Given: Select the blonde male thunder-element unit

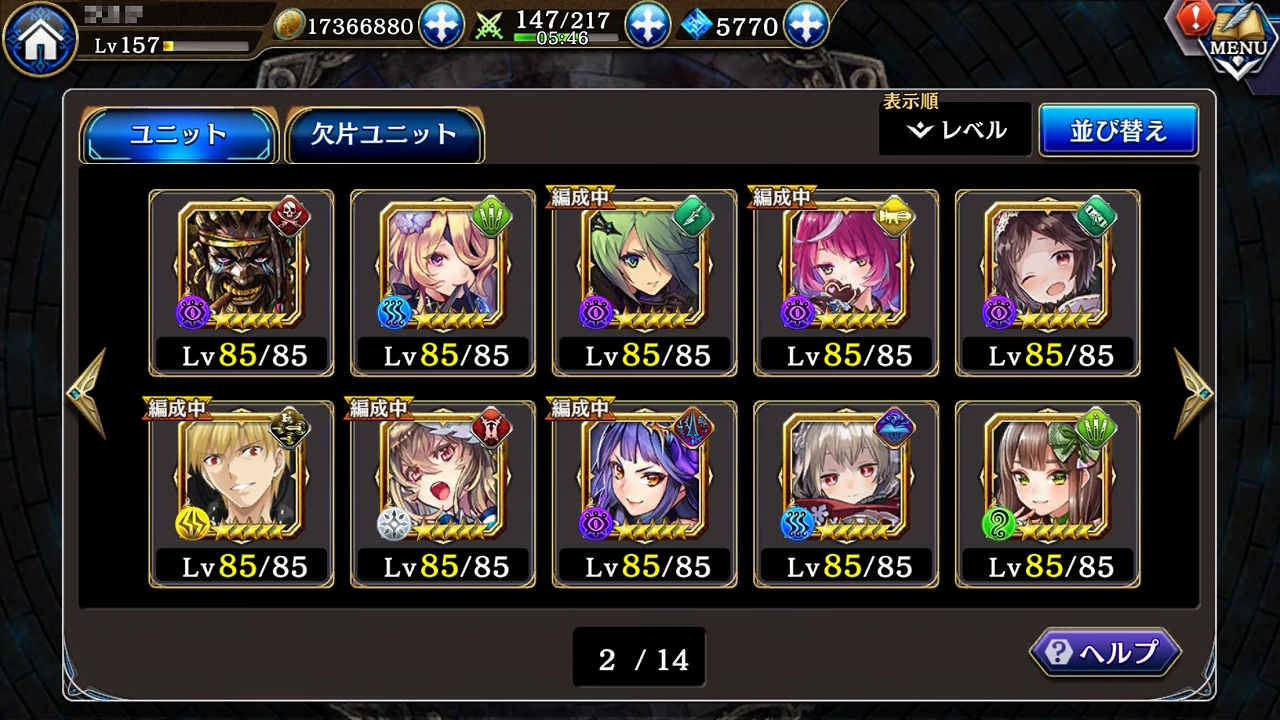Looking at the screenshot, I should coord(242,494).
